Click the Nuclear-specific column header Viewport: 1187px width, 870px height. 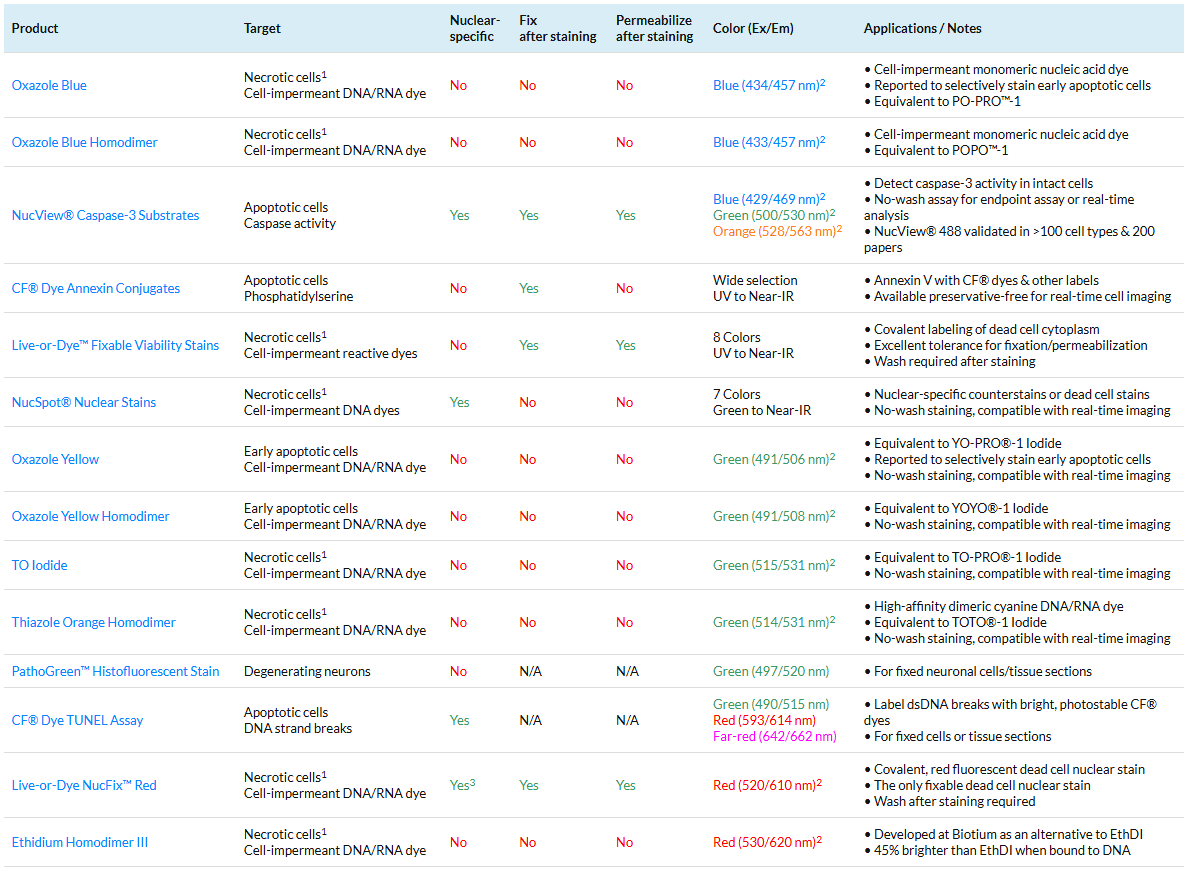[x=475, y=29]
